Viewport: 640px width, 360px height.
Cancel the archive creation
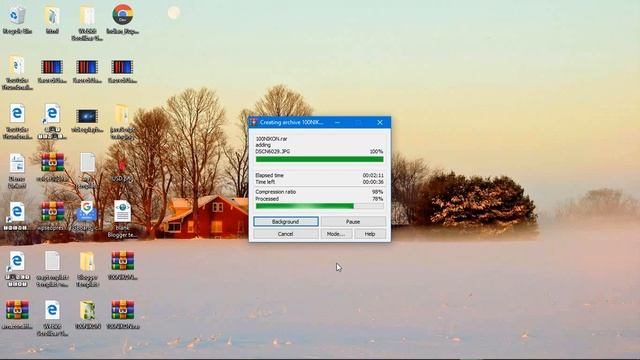point(286,234)
